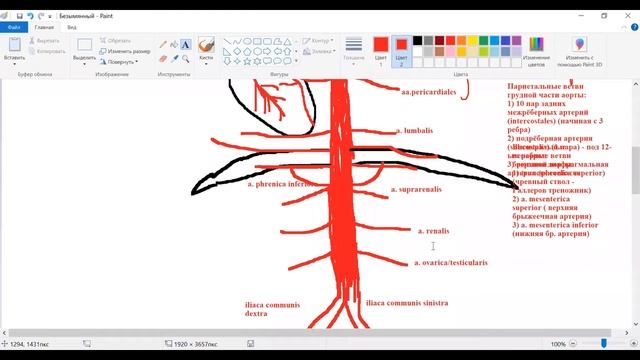Choose the Polygon shape
This screenshot has height=360, width=640.
point(278,42)
